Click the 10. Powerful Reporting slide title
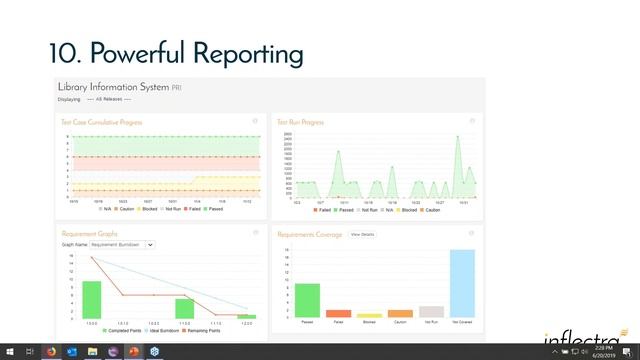Viewport: 640px width, 360px height. click(176, 54)
